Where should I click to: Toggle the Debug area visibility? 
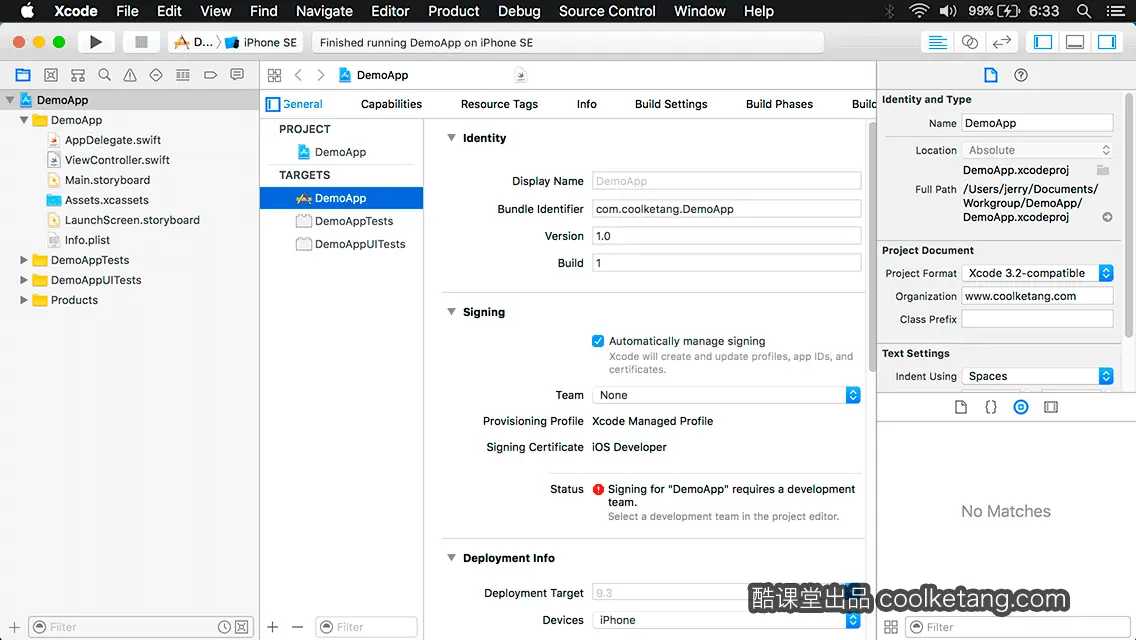[x=1074, y=42]
